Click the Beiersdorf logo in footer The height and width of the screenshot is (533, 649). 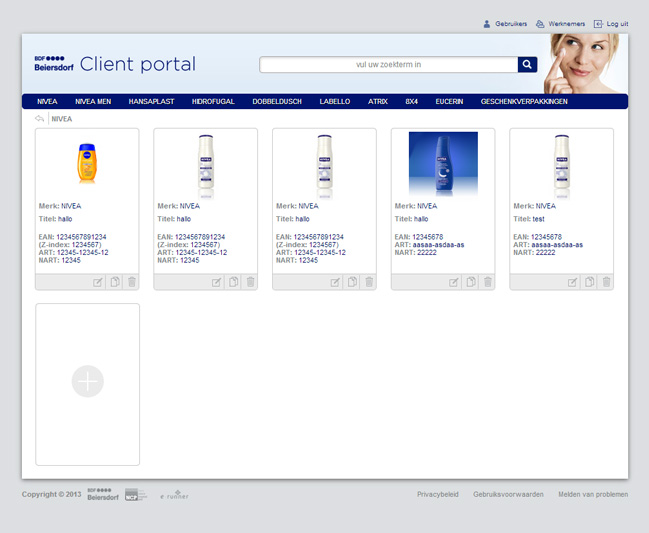[x=103, y=494]
